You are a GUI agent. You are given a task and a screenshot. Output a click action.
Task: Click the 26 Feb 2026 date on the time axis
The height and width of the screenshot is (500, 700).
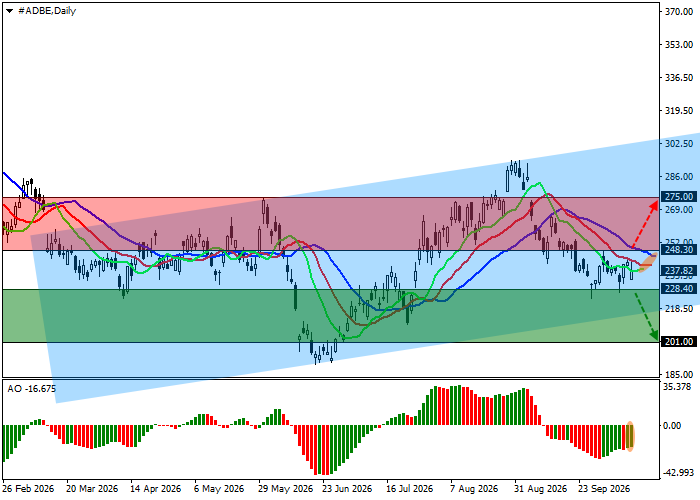pyautogui.click(x=29, y=489)
